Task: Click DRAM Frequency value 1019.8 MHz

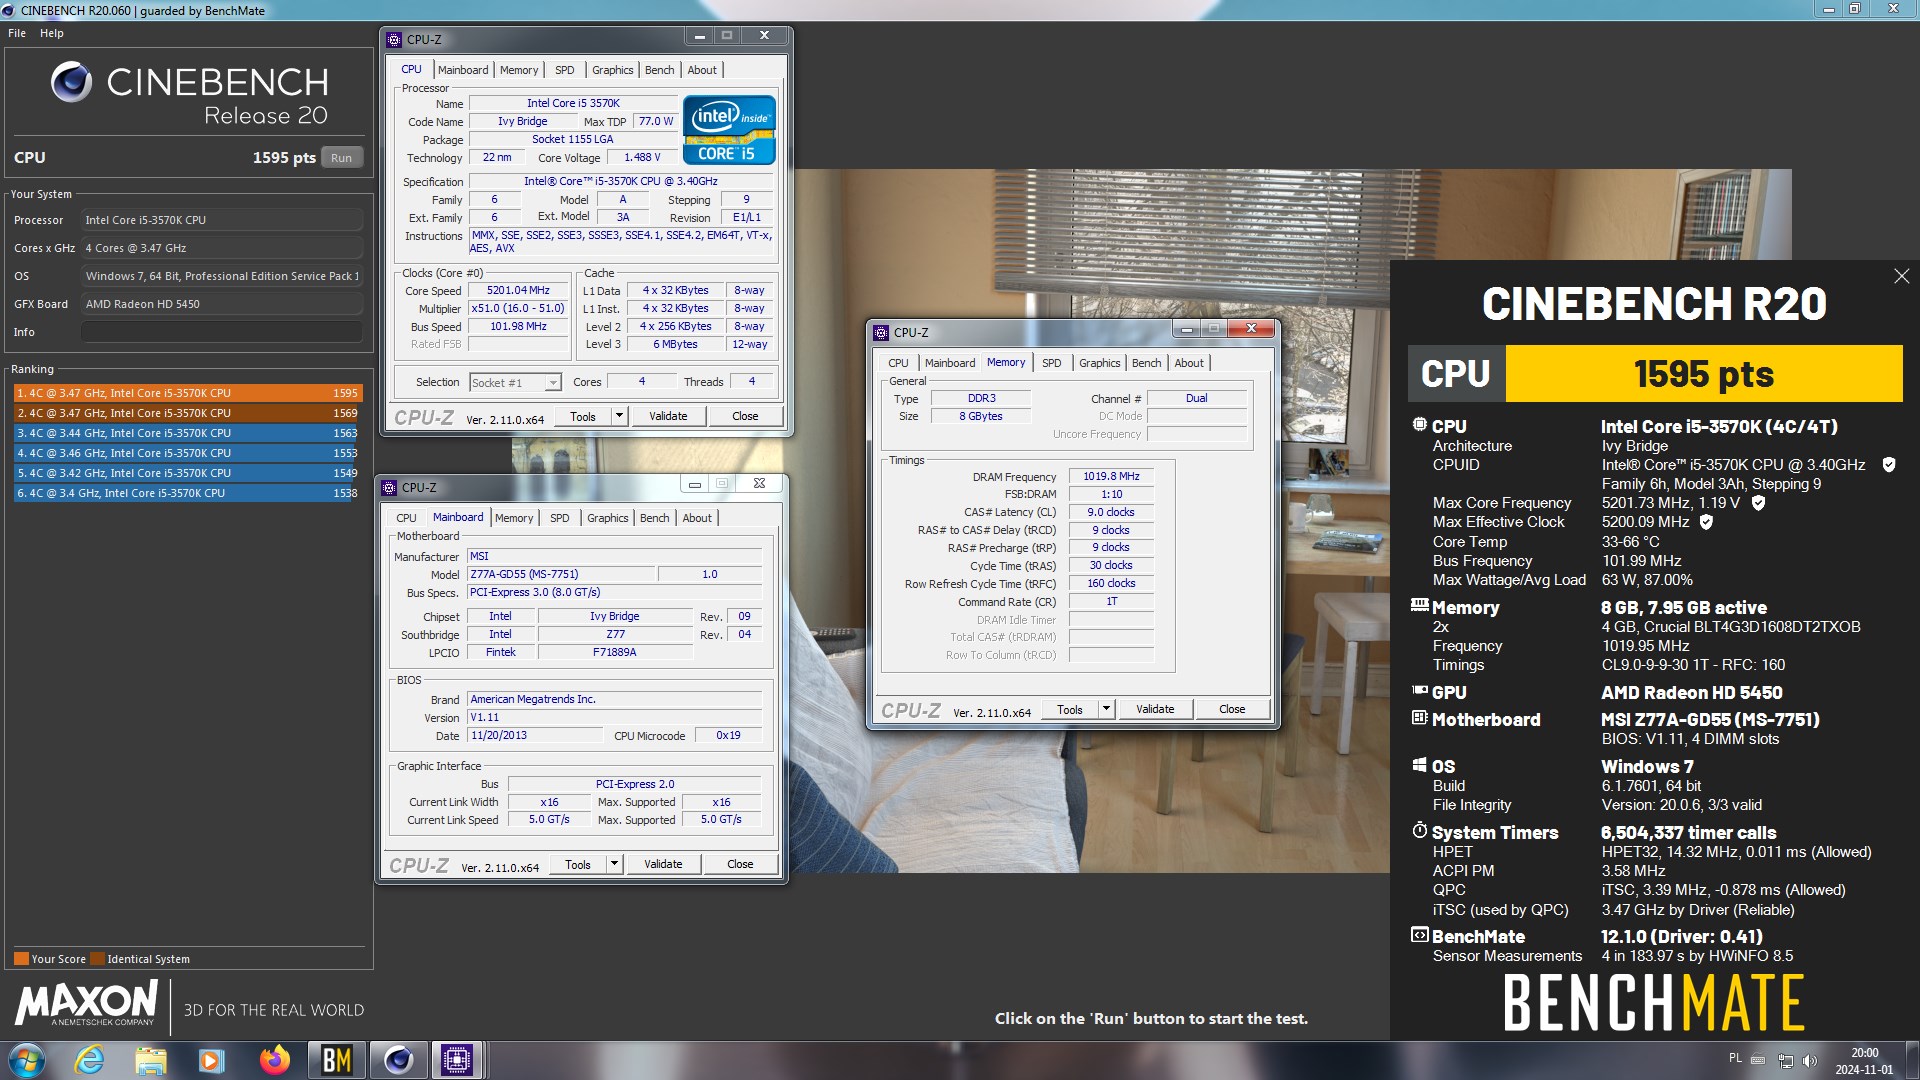Action: tap(1111, 476)
